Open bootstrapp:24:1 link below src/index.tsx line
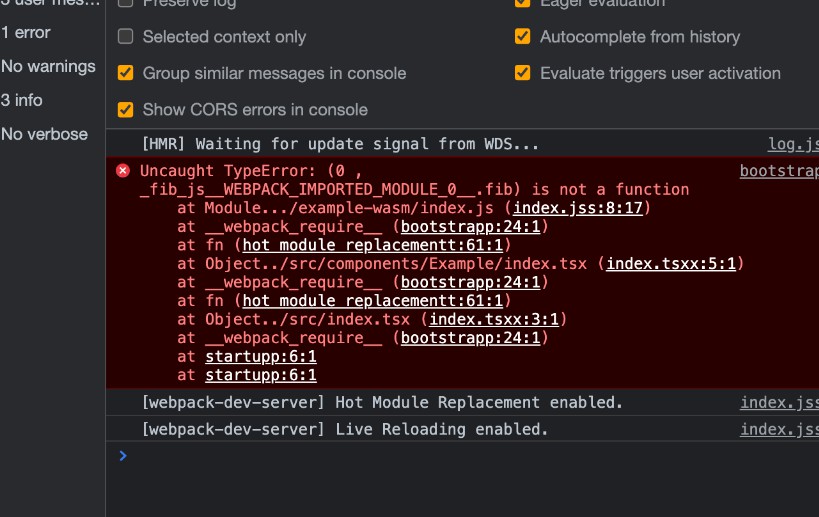Image resolution: width=819 pixels, height=517 pixels. pos(471,338)
